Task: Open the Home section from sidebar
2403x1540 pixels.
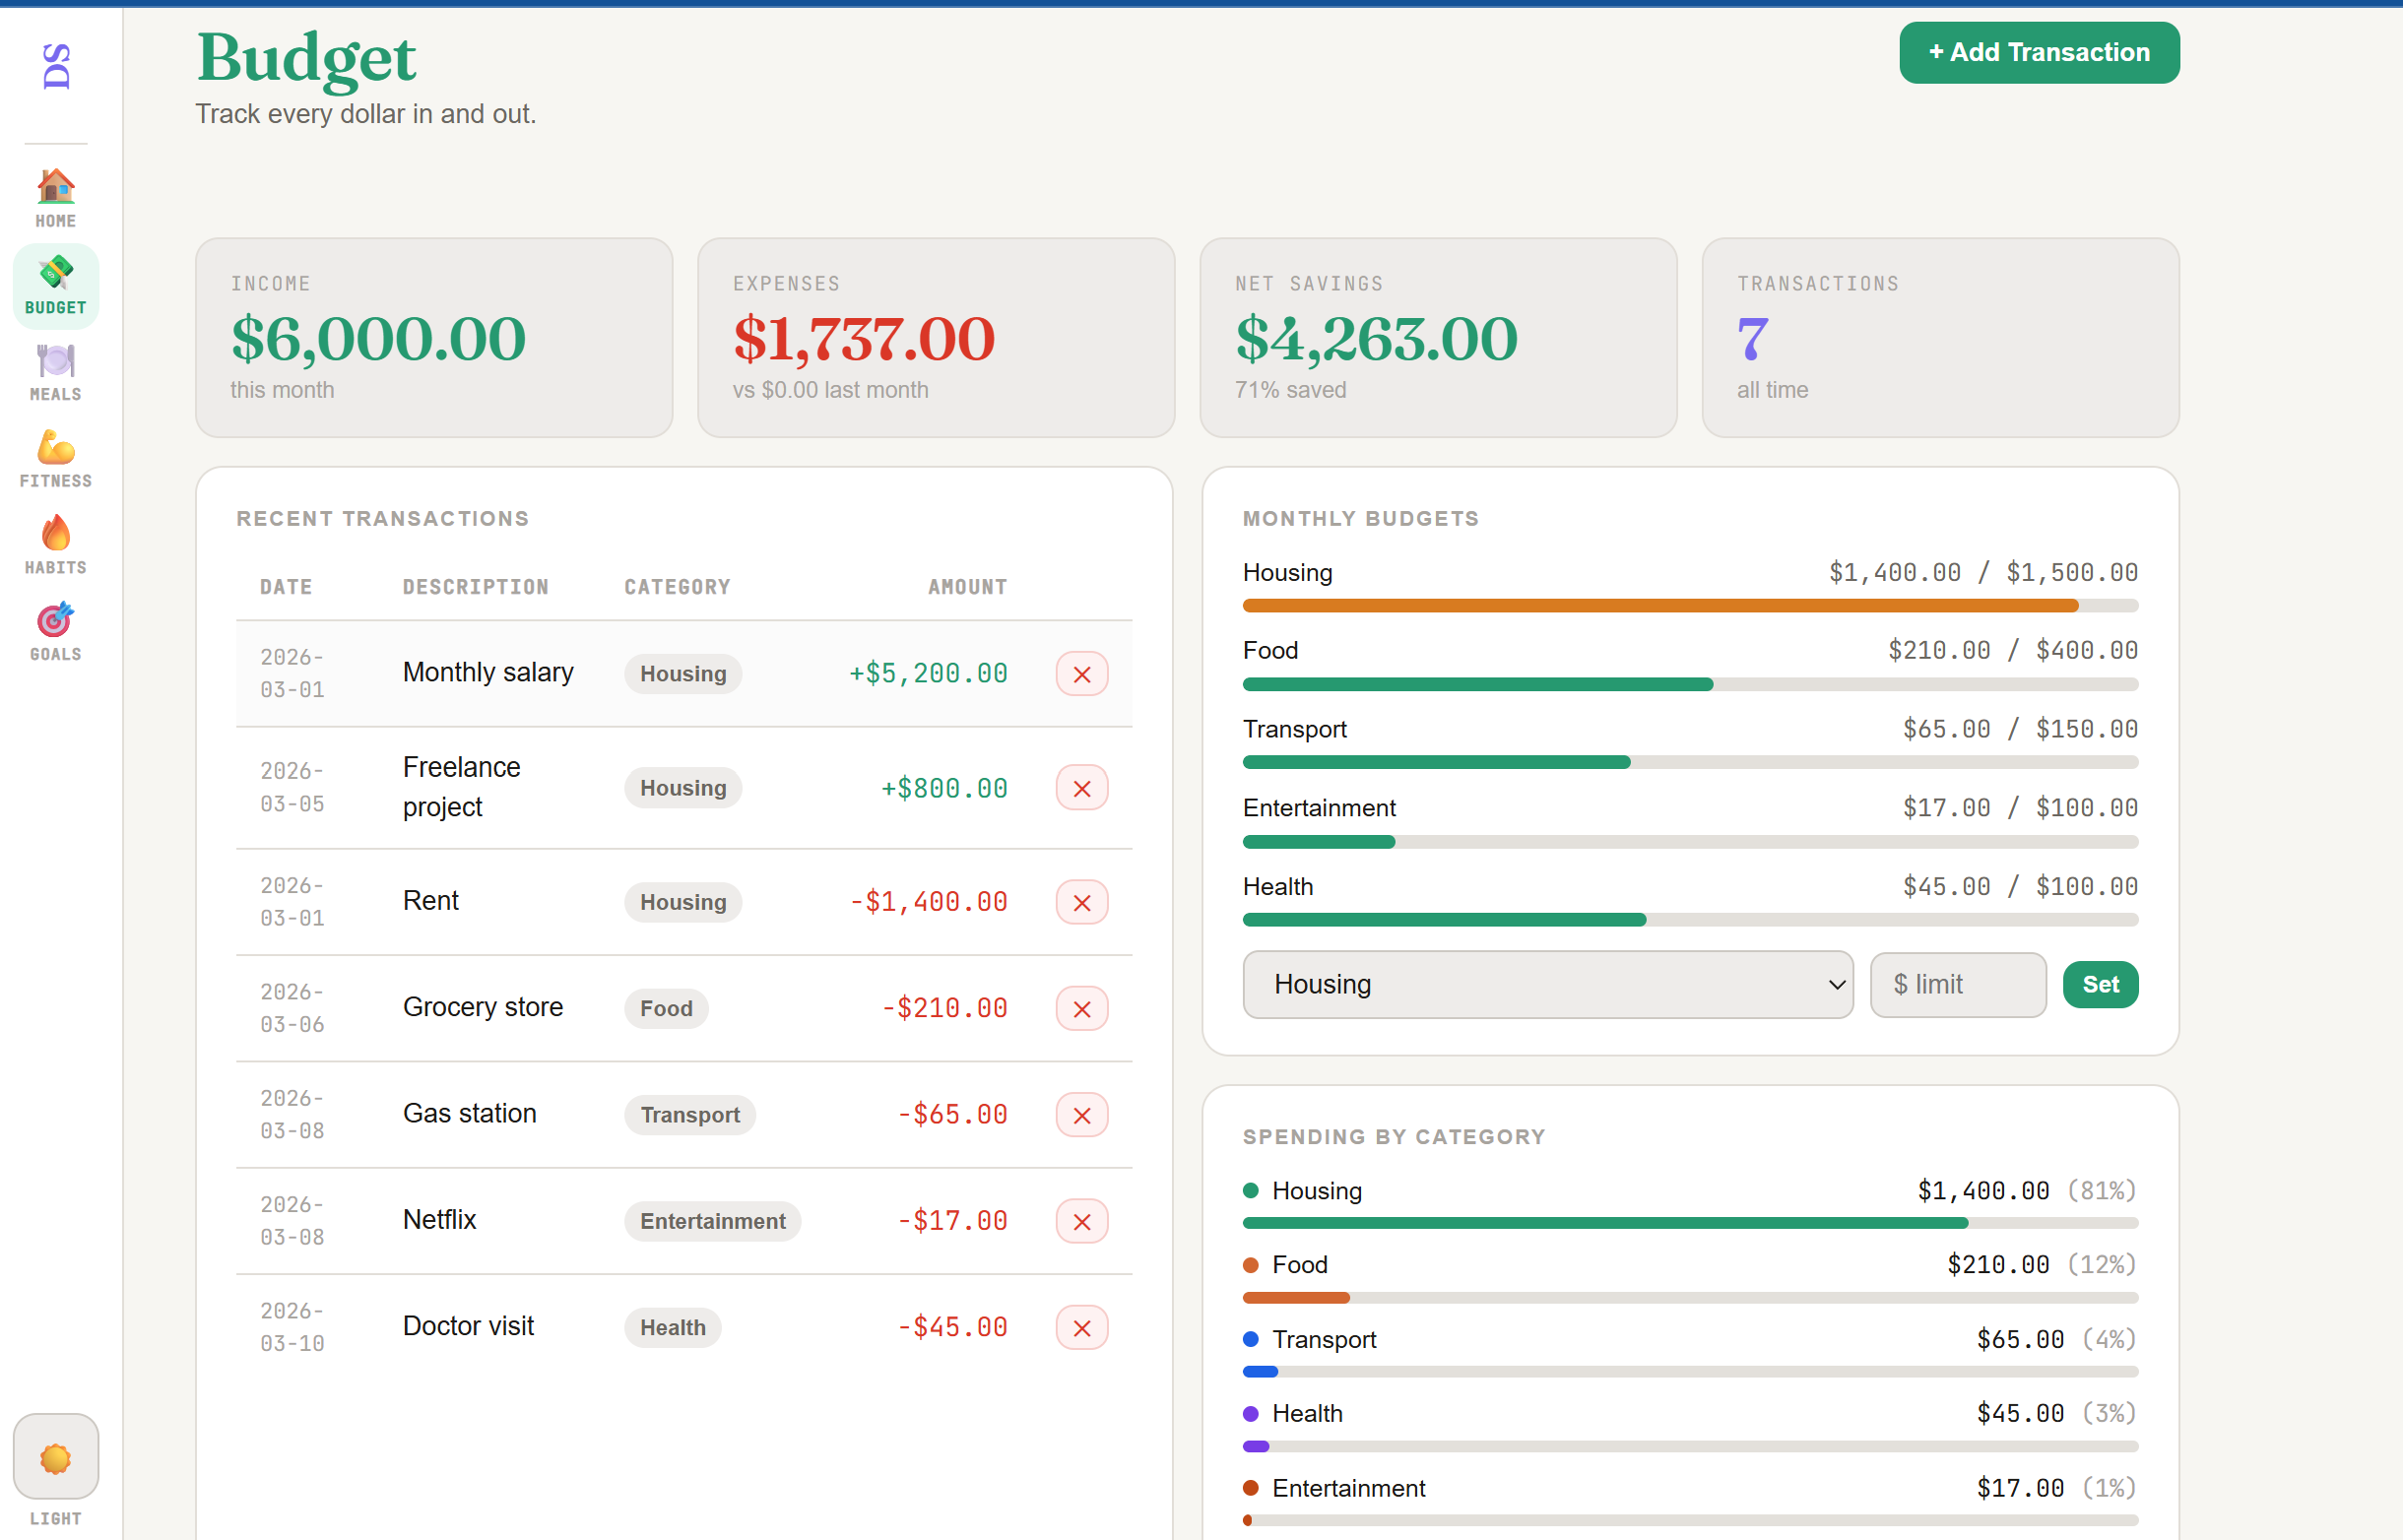Action: pos(55,197)
